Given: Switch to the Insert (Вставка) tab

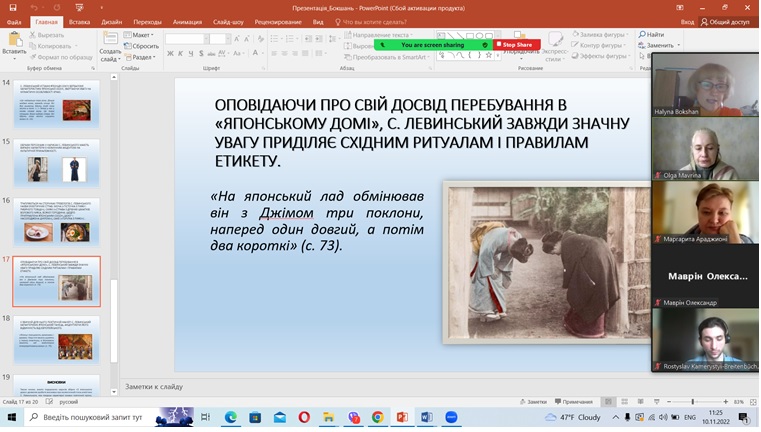Looking at the screenshot, I should pos(79,22).
